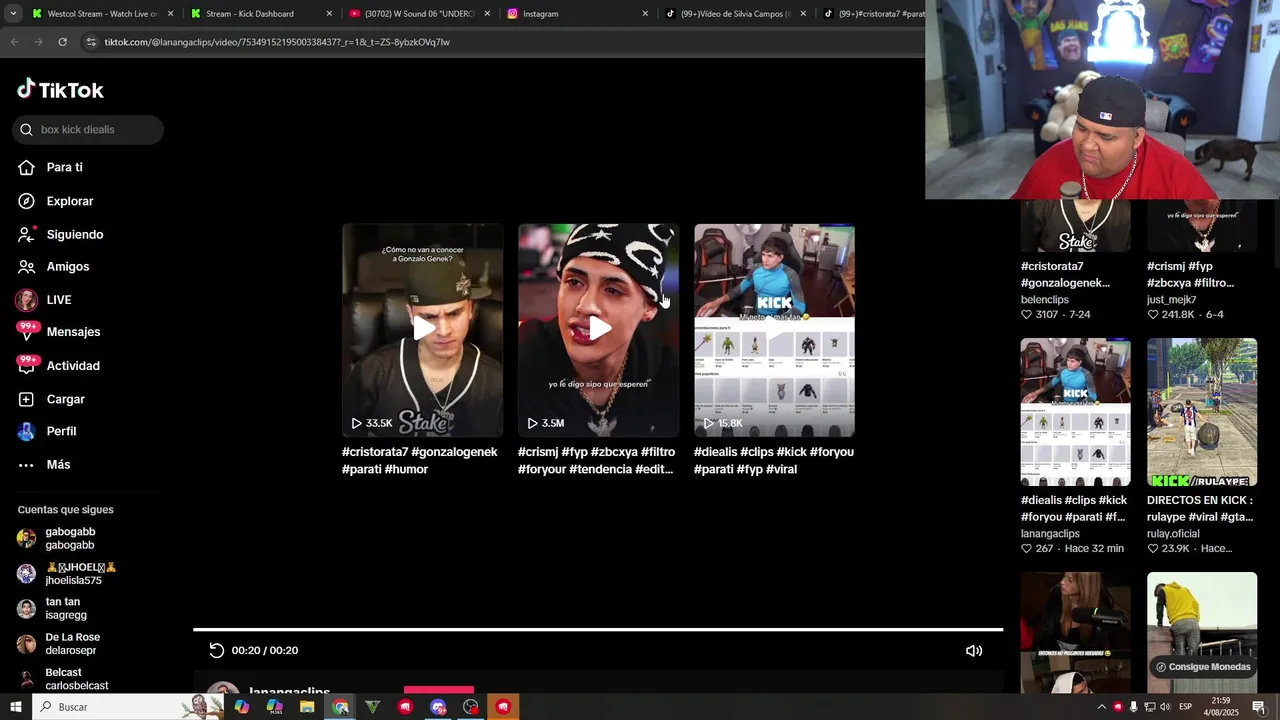Open File Explorer from the taskbar
Viewport: 1280px width, 720px height.
[307, 707]
